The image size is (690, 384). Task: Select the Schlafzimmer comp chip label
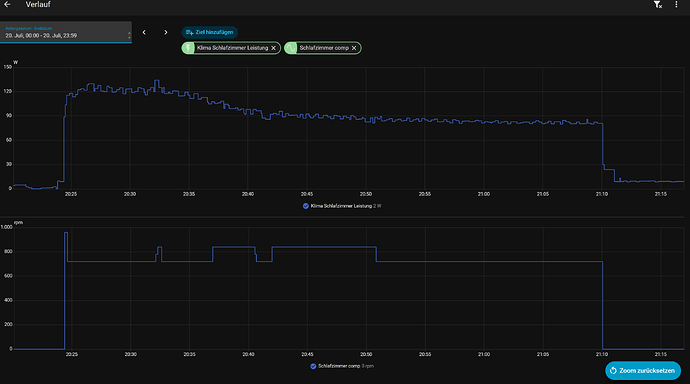click(x=324, y=48)
